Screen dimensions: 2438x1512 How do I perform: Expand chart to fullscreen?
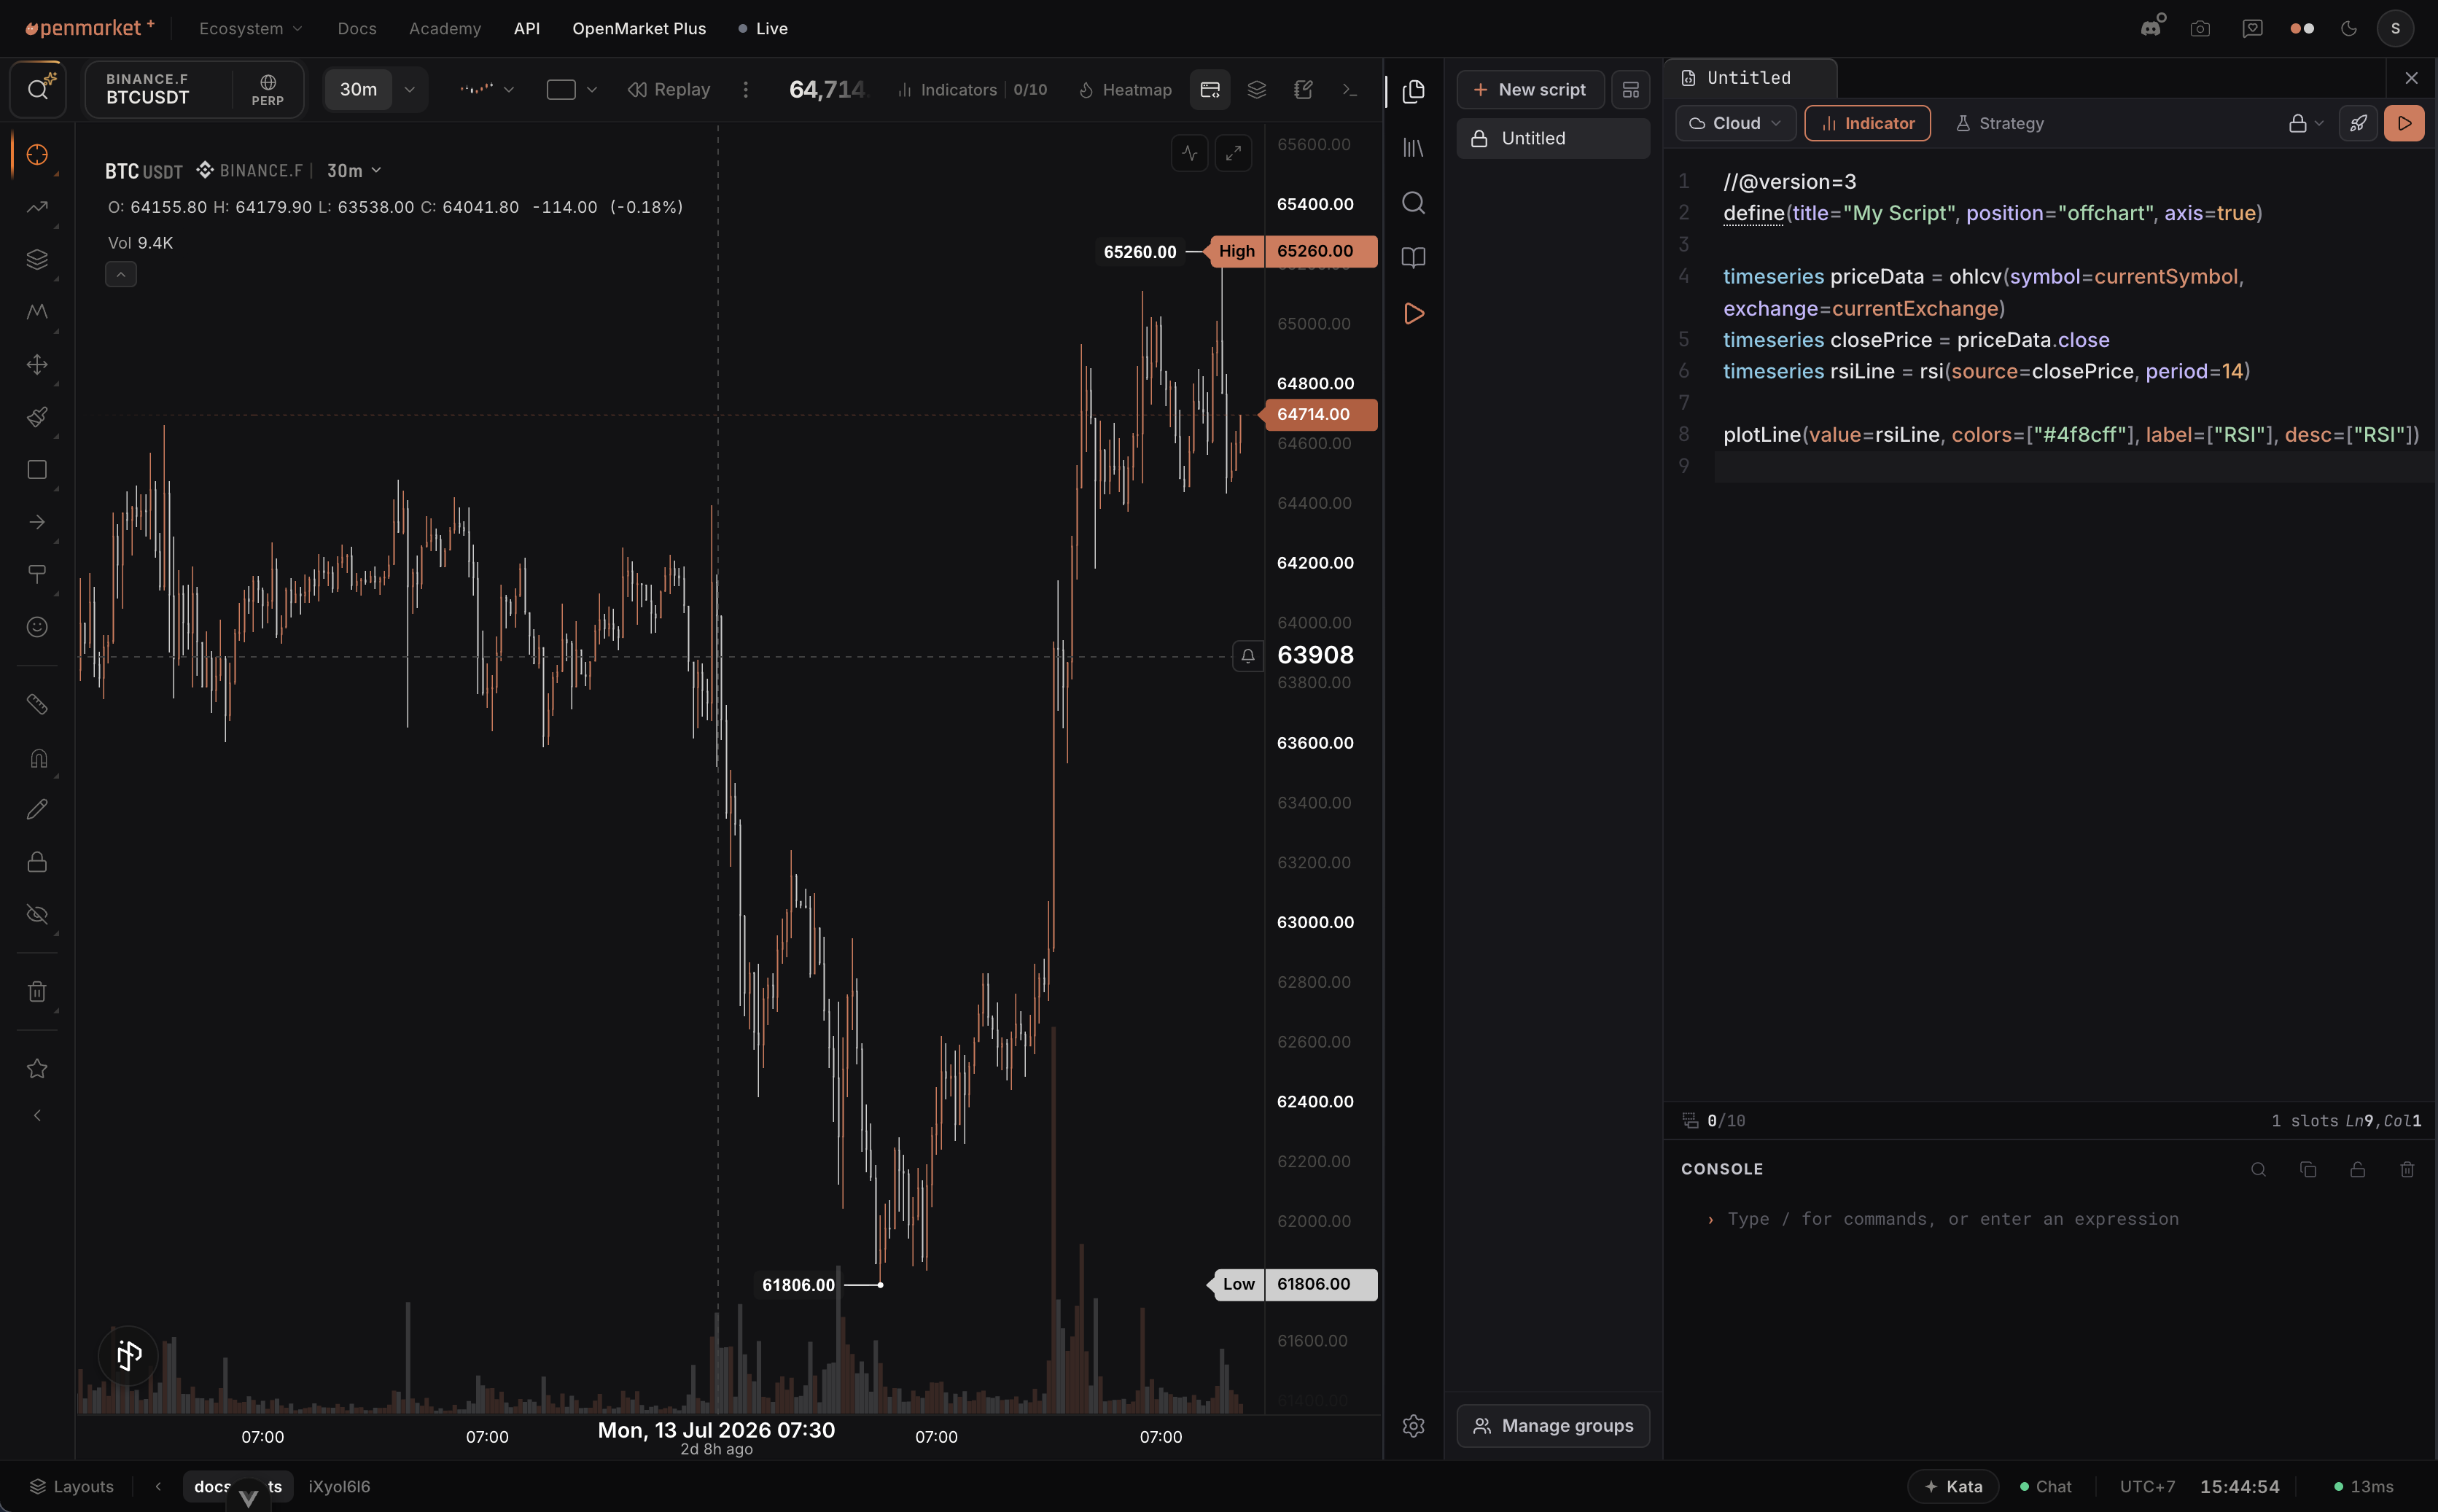1233,153
